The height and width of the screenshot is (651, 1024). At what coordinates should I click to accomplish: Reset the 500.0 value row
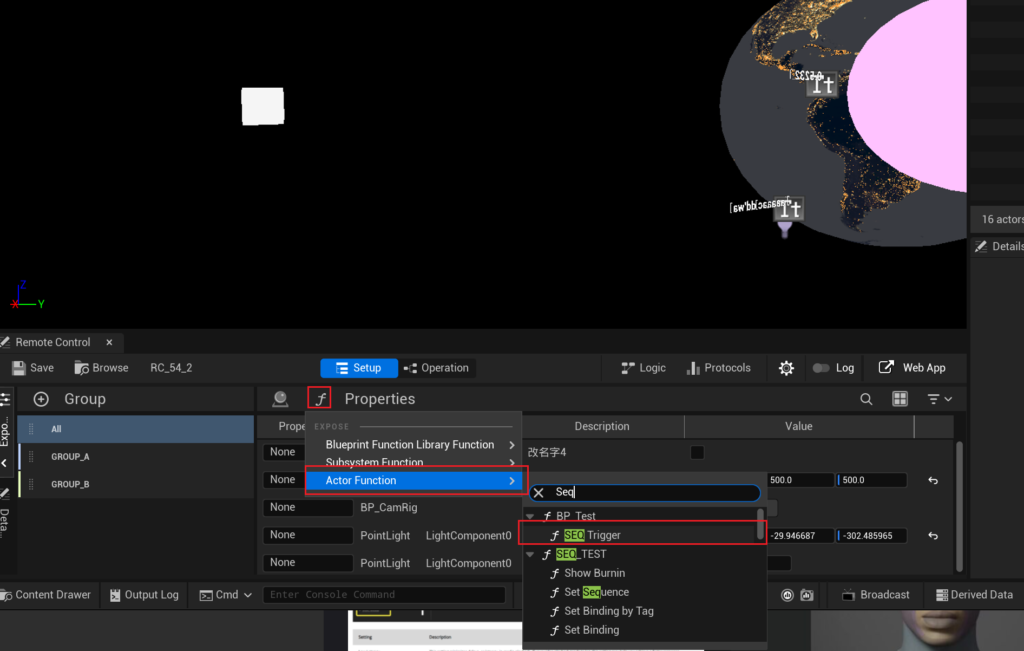933,480
